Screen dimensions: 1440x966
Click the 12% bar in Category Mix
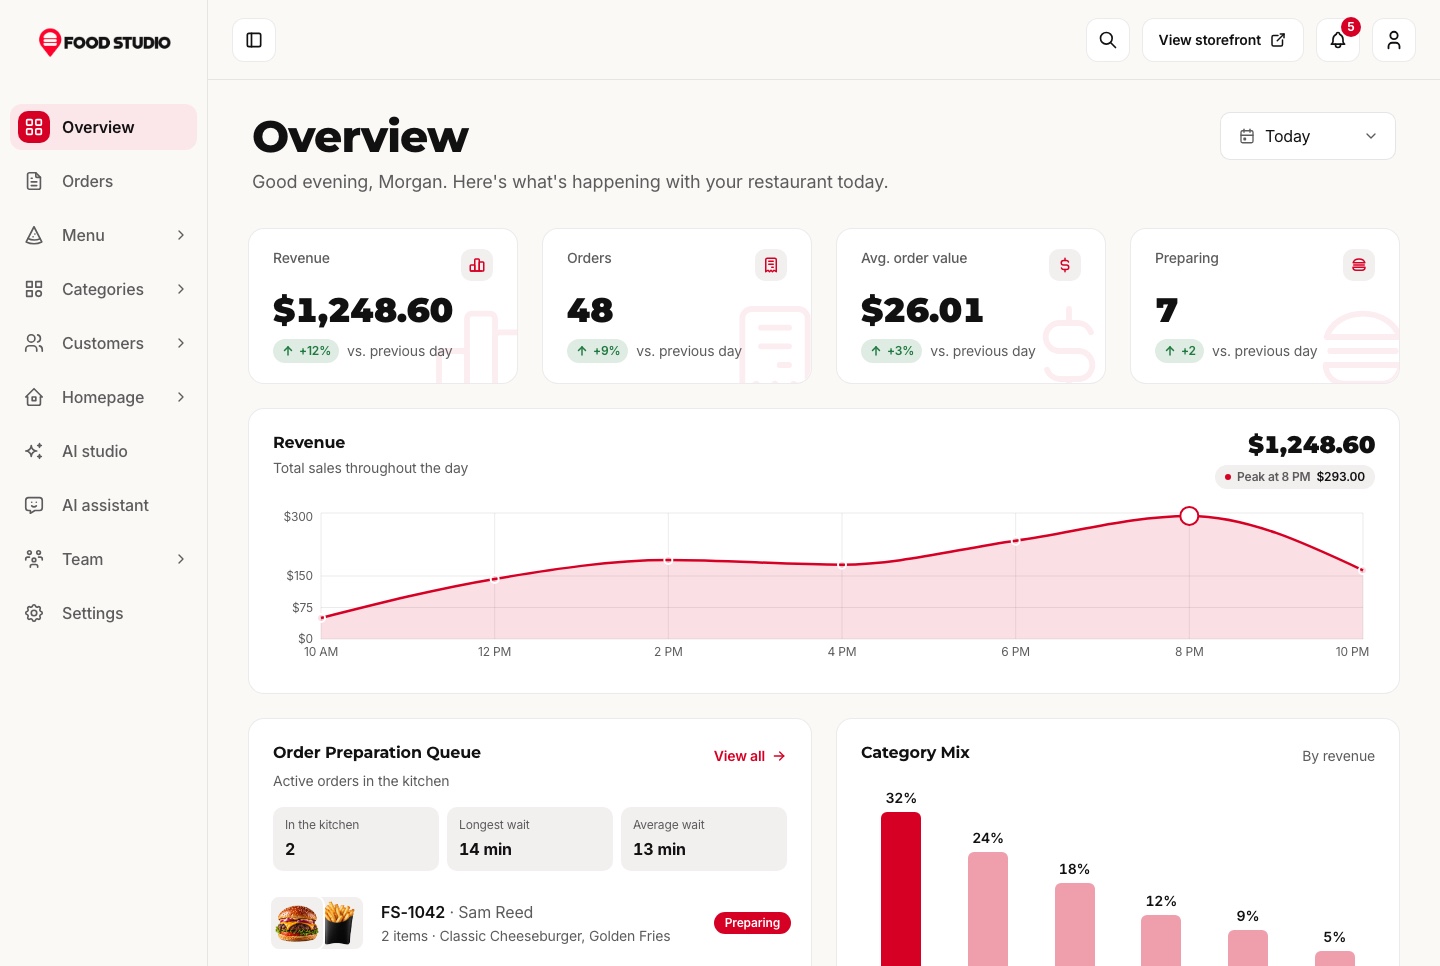[x=1161, y=940]
